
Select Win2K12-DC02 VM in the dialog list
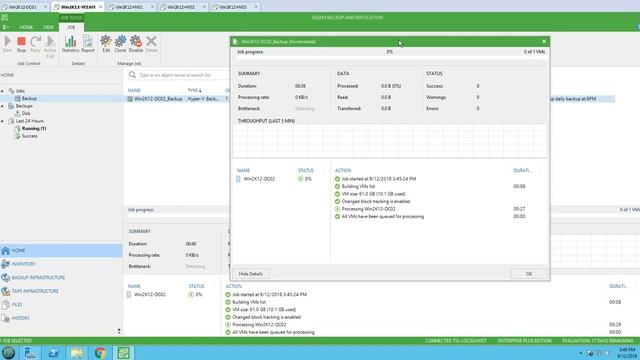259,179
